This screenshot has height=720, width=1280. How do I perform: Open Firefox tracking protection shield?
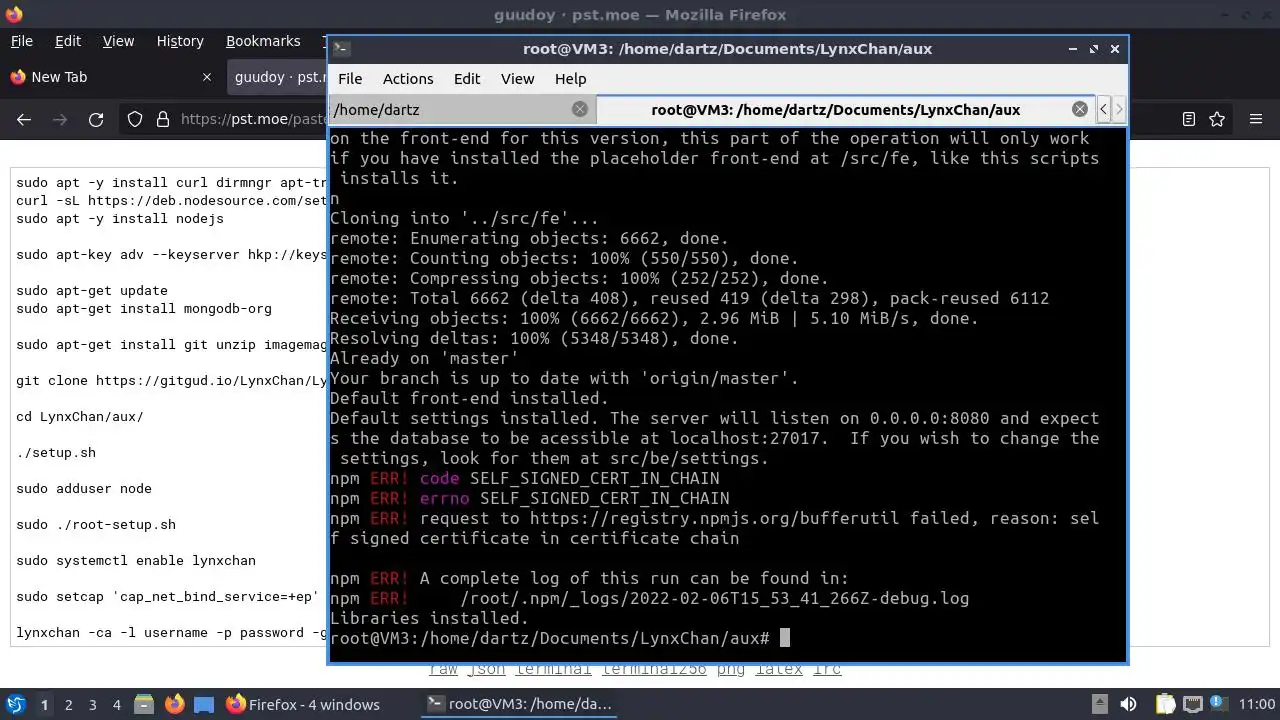(135, 119)
